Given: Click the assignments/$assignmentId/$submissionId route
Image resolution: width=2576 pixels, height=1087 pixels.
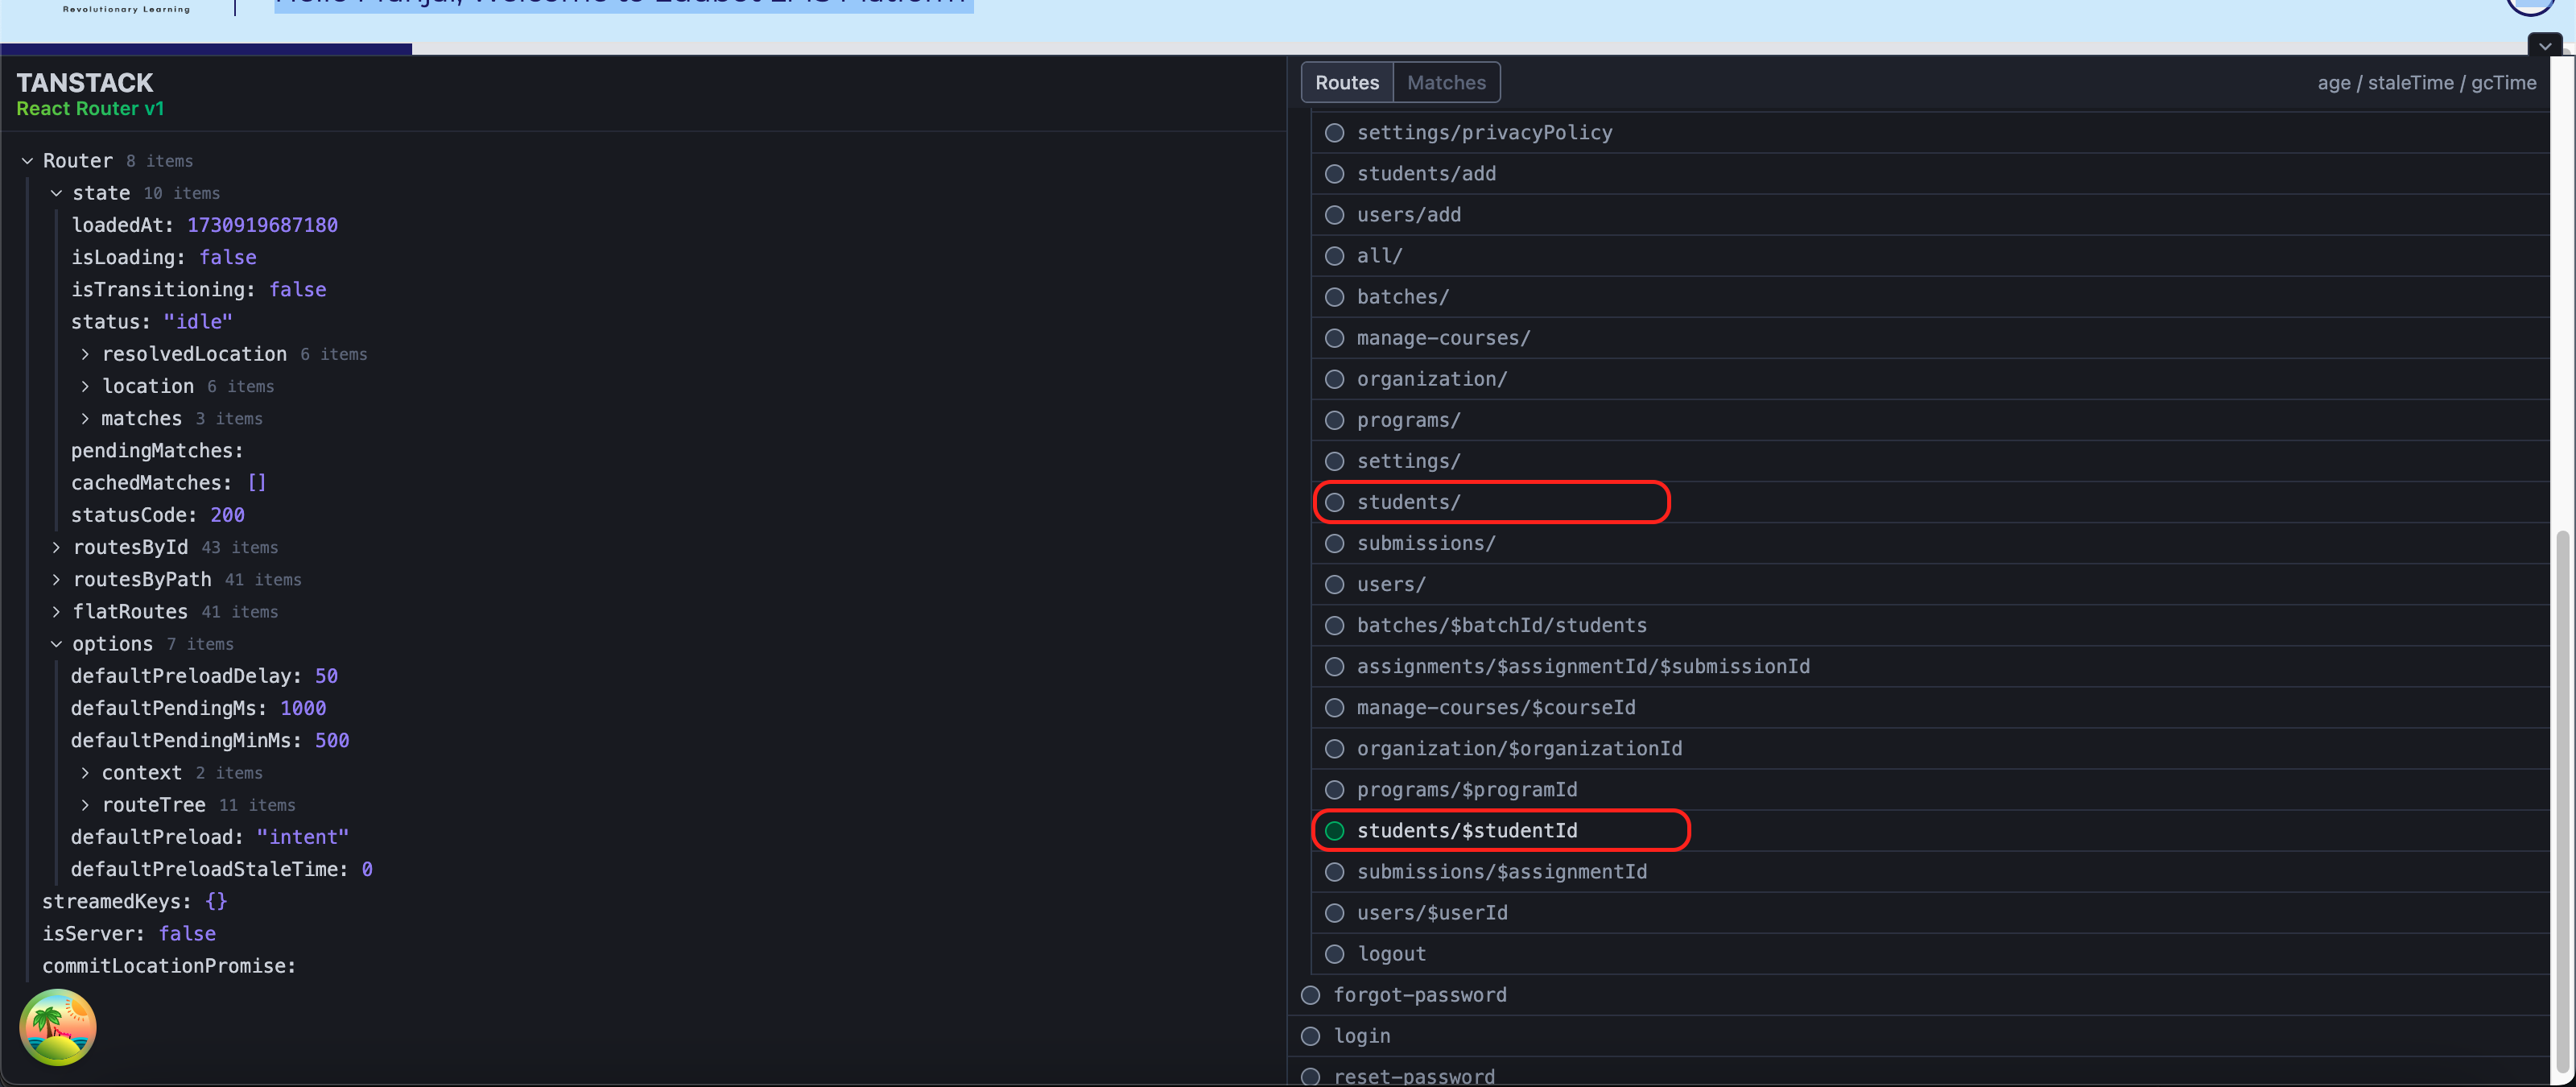Looking at the screenshot, I should 1930,666.
